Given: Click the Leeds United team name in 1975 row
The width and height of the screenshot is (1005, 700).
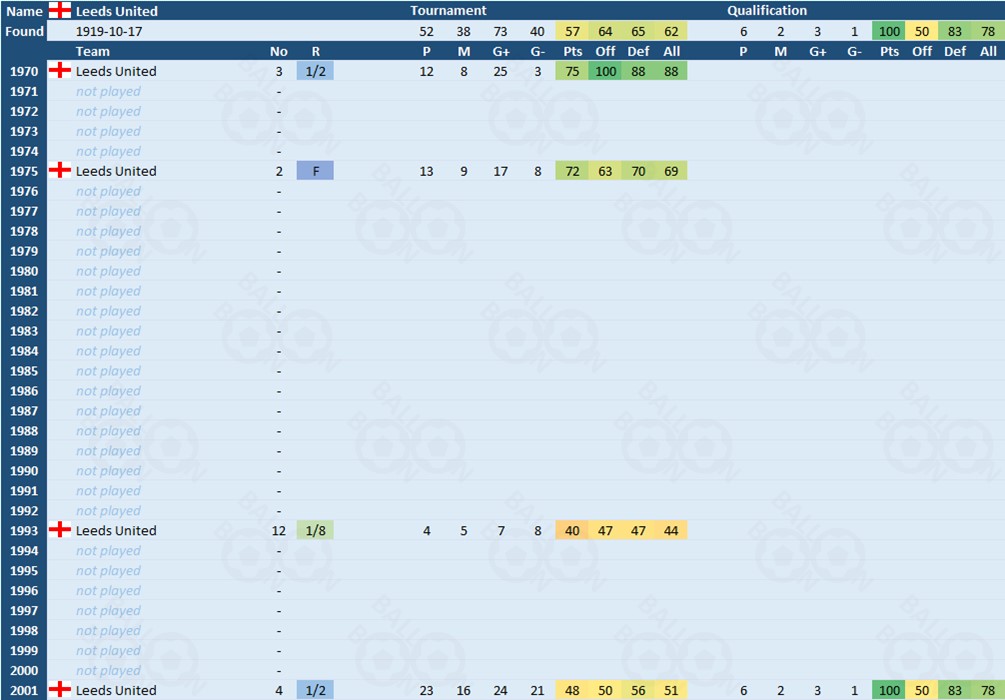Looking at the screenshot, I should point(116,171).
